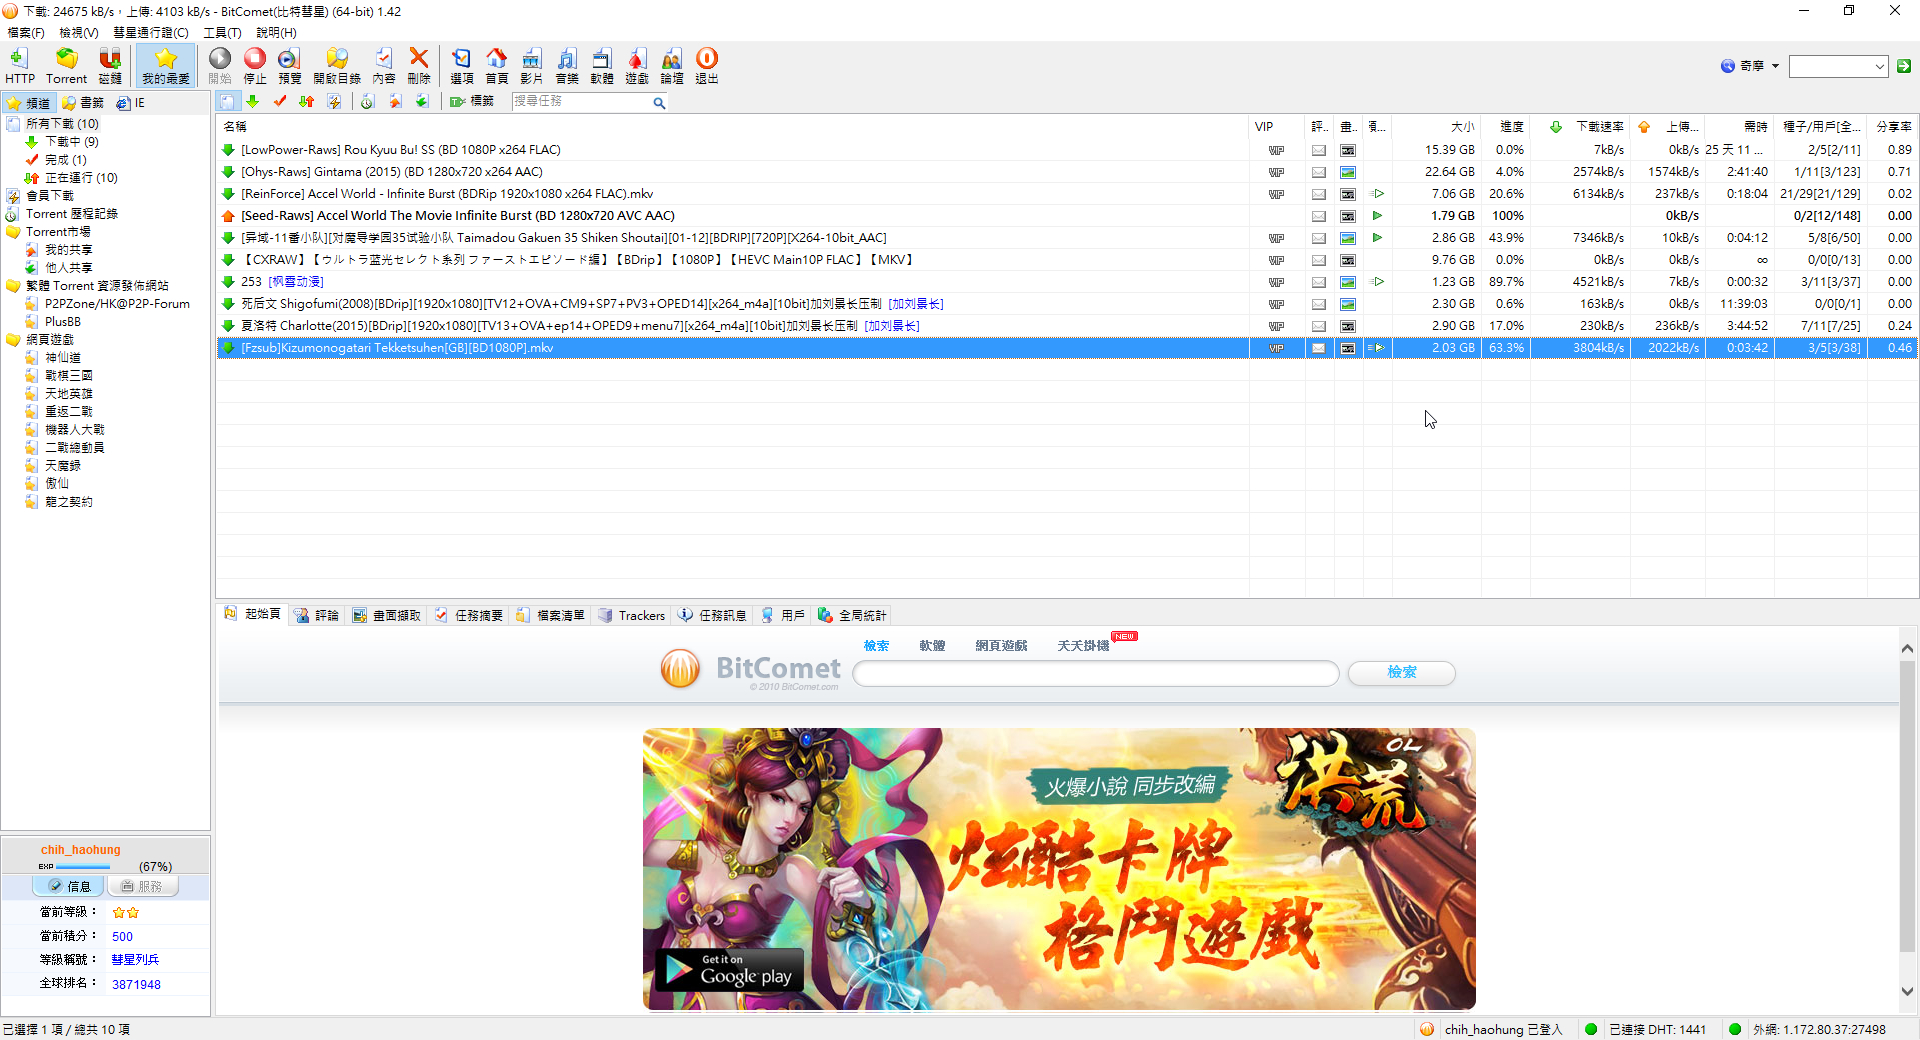Open the 論壇 forum icon

pyautogui.click(x=672, y=66)
